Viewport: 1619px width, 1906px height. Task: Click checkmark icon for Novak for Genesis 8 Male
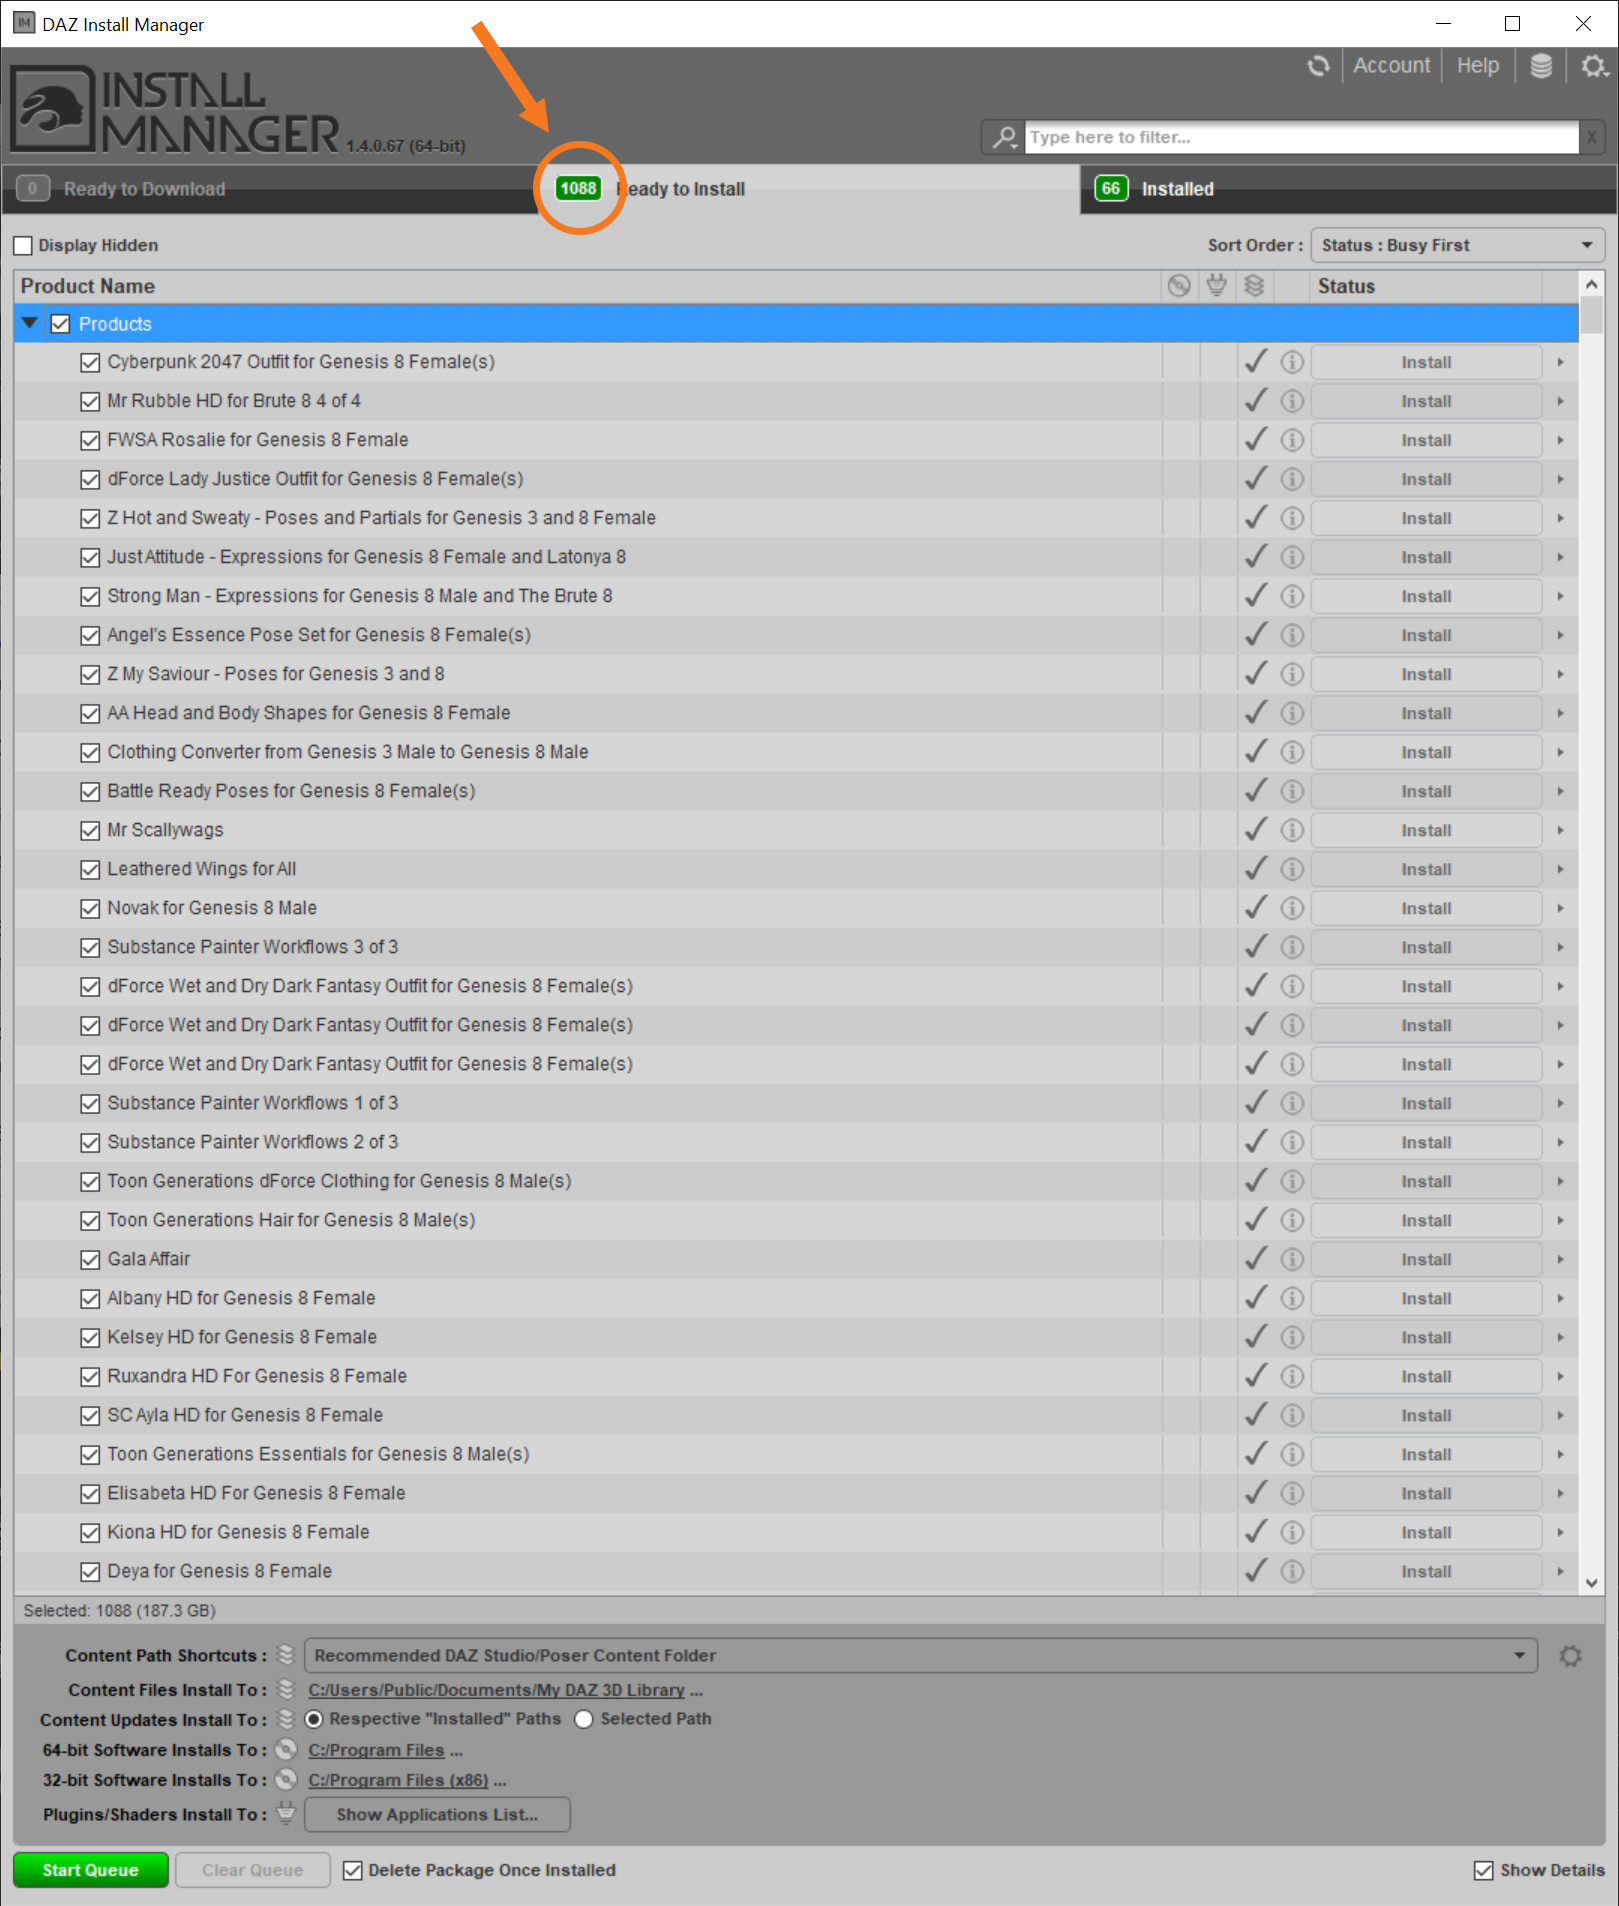click(x=1256, y=907)
